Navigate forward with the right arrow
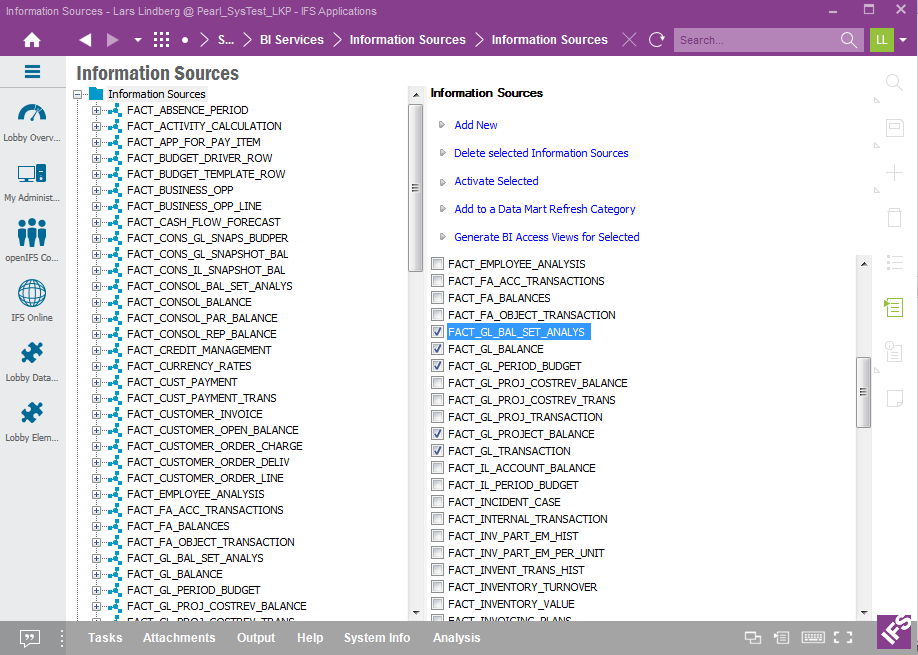This screenshot has height=655, width=918. point(112,40)
